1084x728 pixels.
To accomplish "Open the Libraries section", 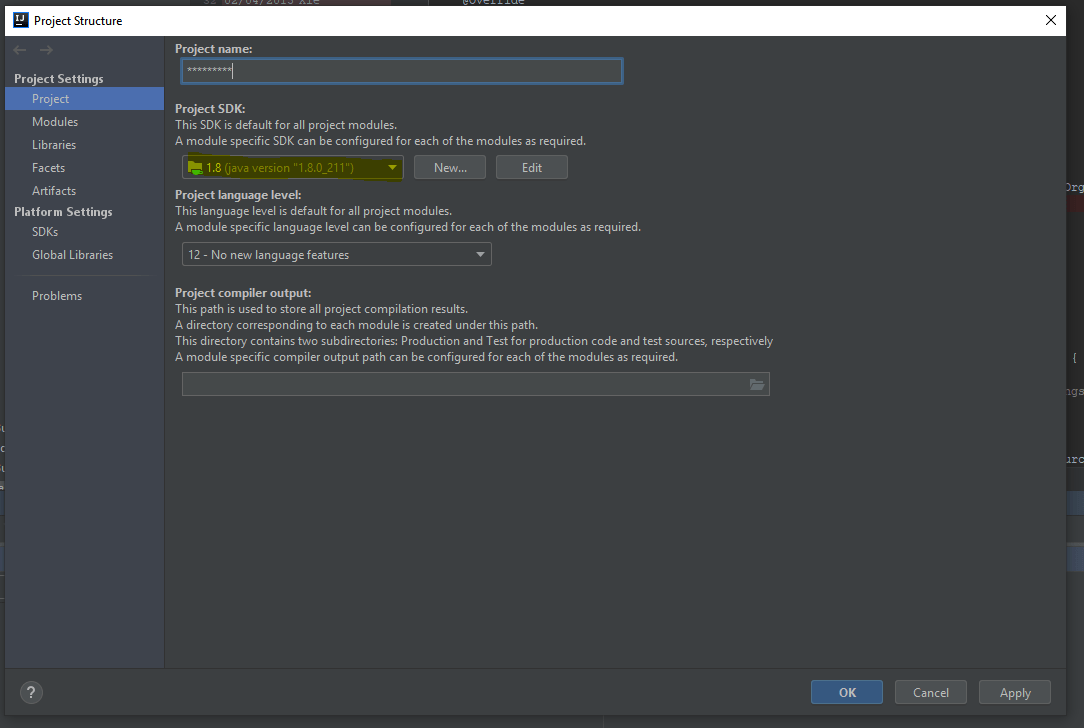I will (x=55, y=144).
